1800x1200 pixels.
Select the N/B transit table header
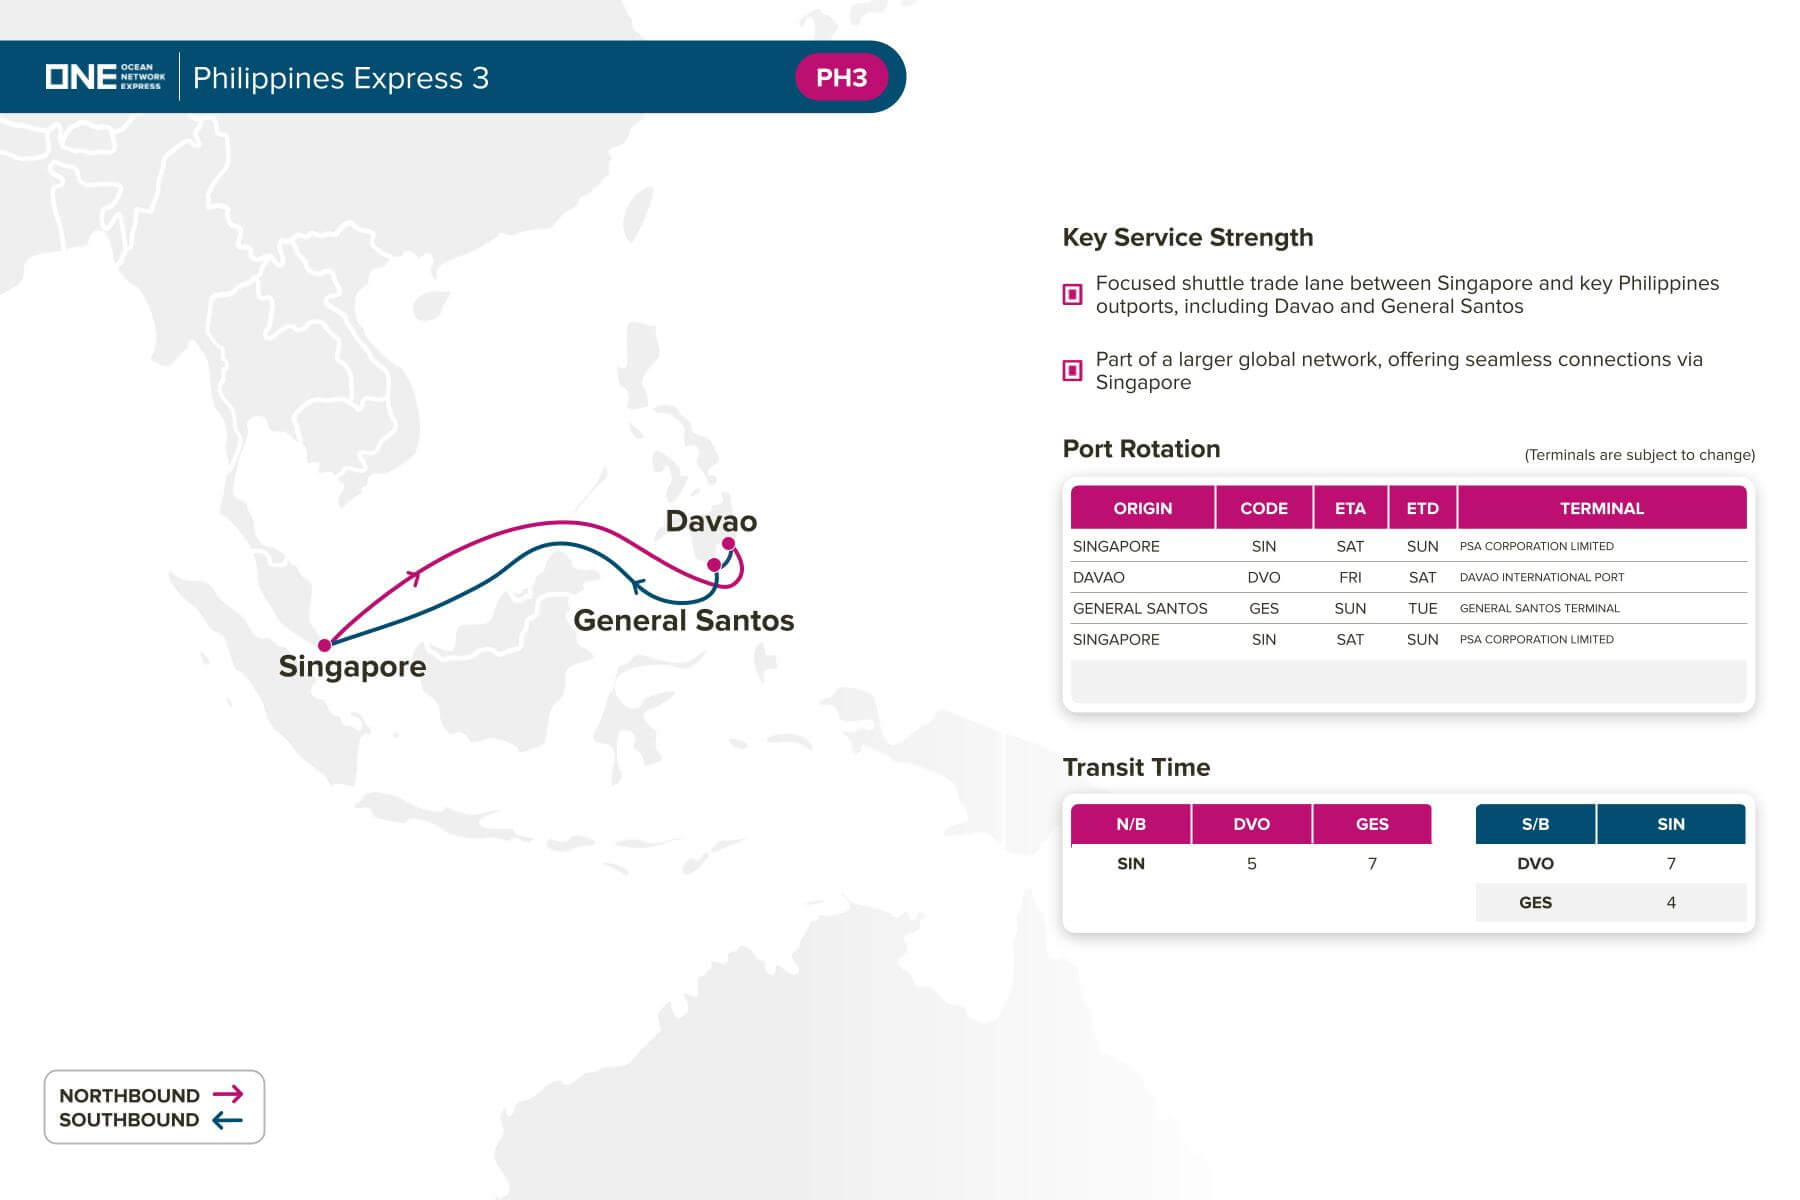[x=1131, y=824]
